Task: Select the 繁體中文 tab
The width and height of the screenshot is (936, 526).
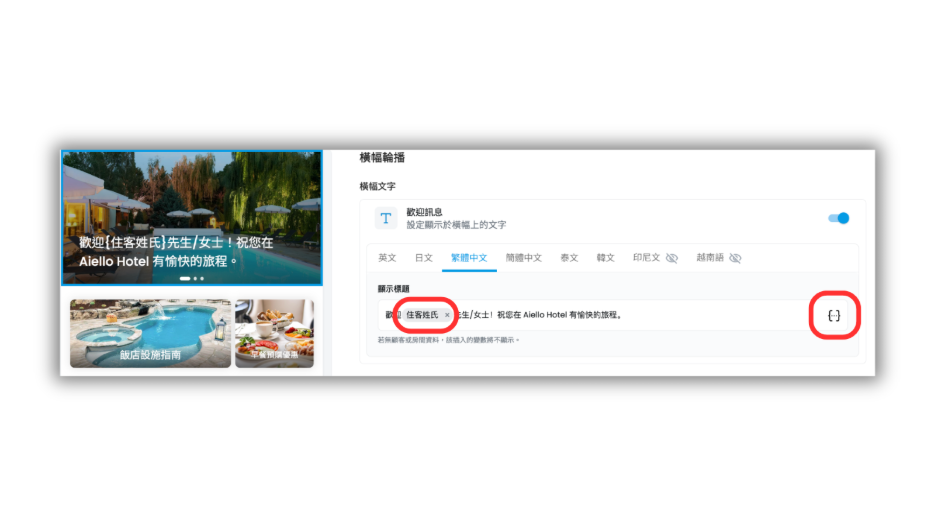Action: coord(469,258)
